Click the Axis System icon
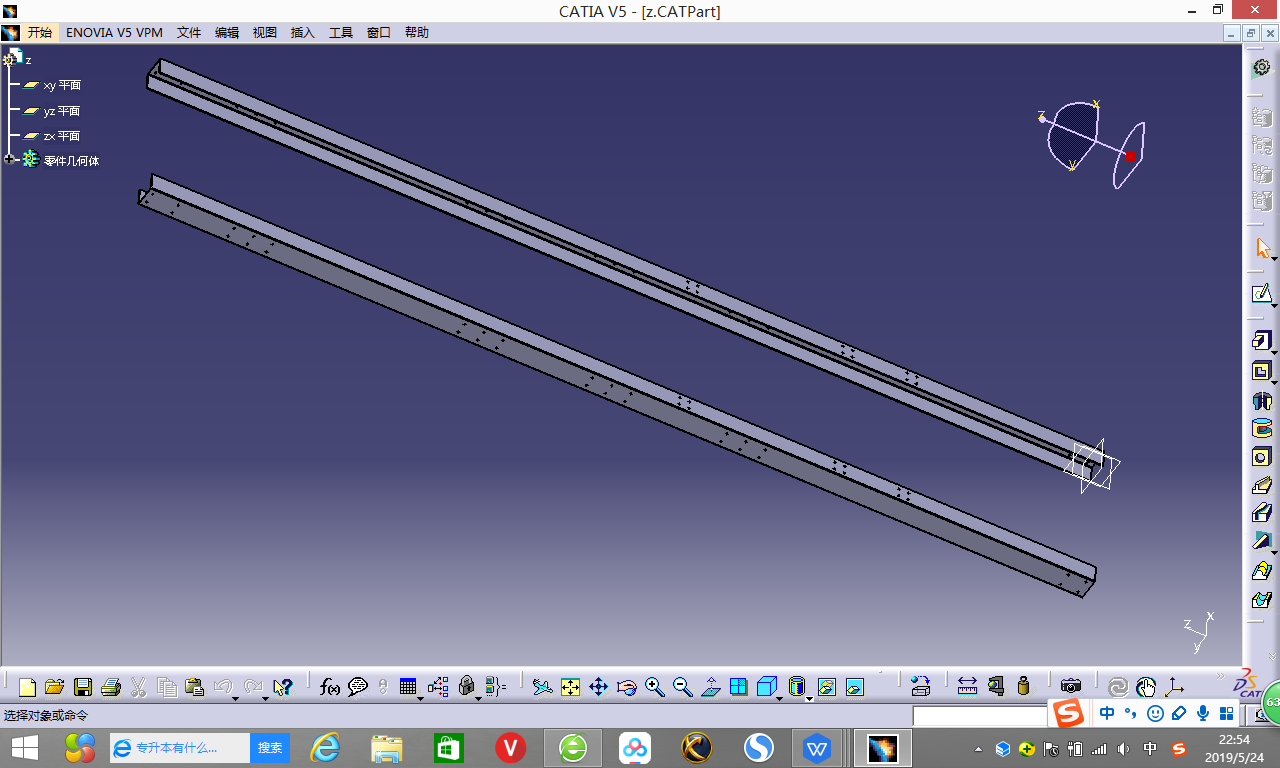This screenshot has height=768, width=1280. tap(1175, 687)
